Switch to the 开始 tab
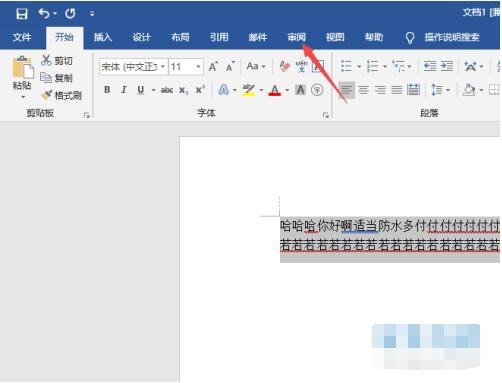This screenshot has width=502, height=383. pyautogui.click(x=64, y=37)
